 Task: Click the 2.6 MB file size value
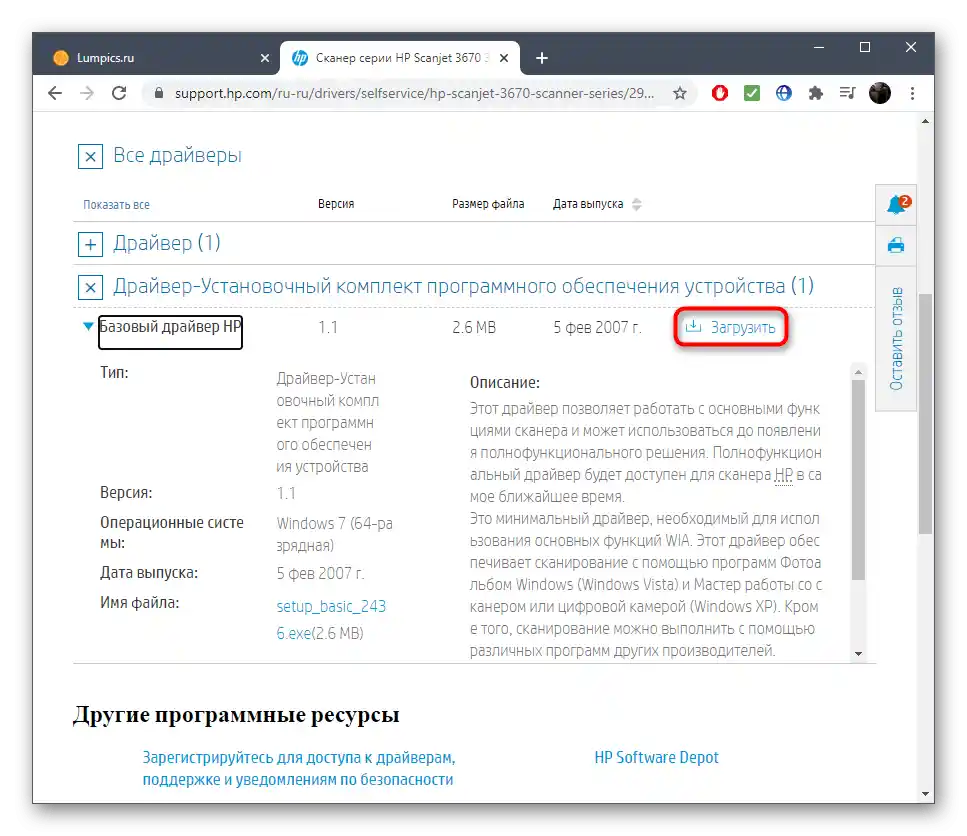coord(474,327)
